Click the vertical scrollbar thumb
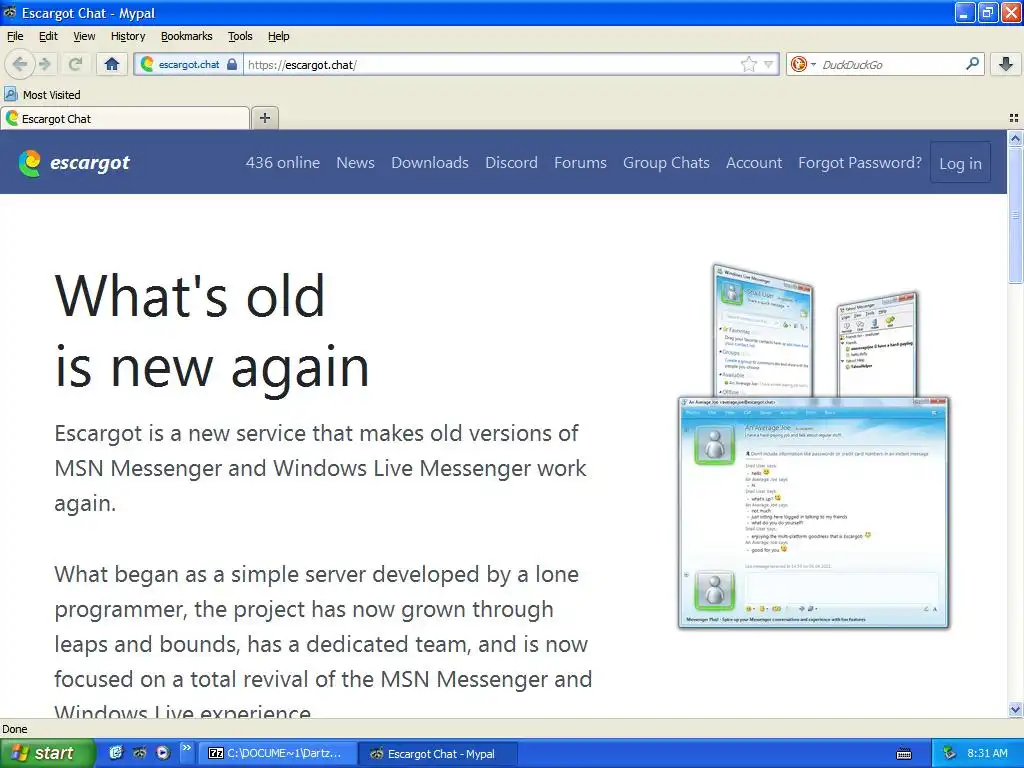 point(1014,215)
